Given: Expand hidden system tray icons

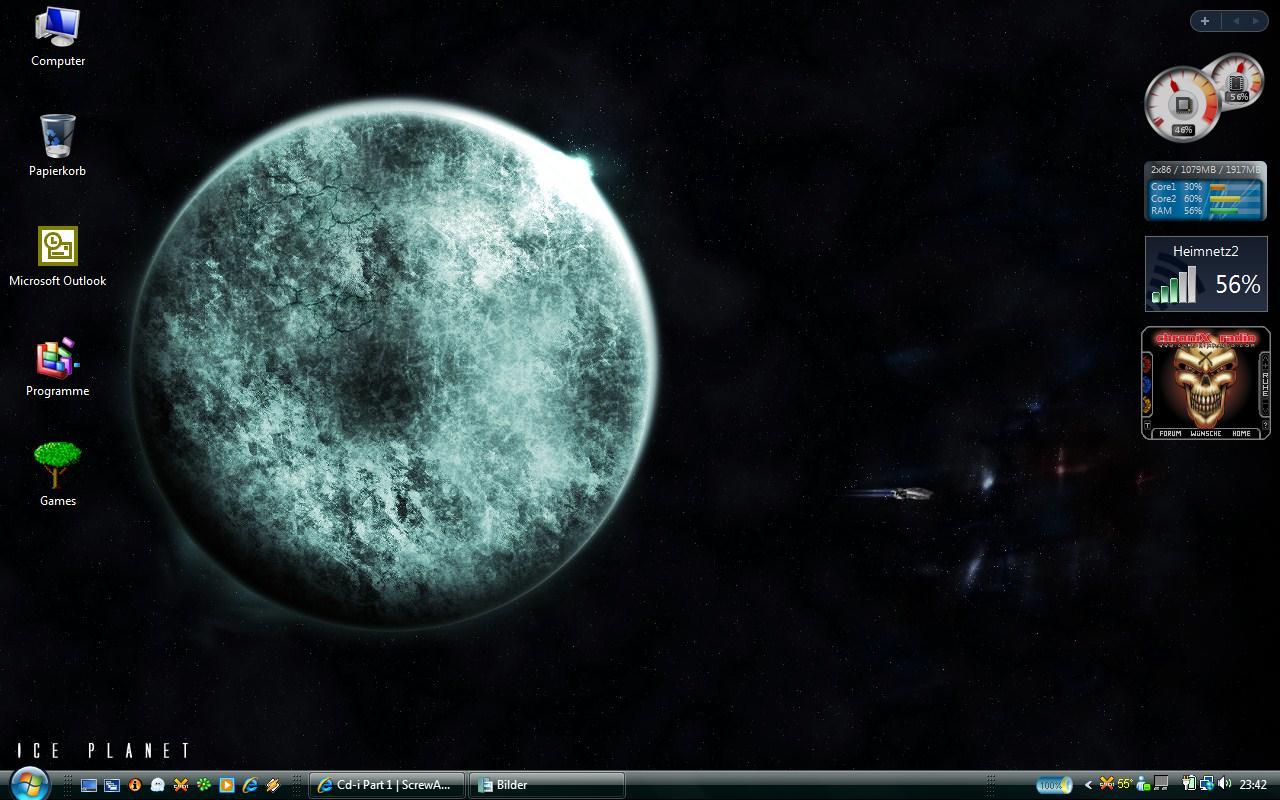Looking at the screenshot, I should [x=1088, y=785].
